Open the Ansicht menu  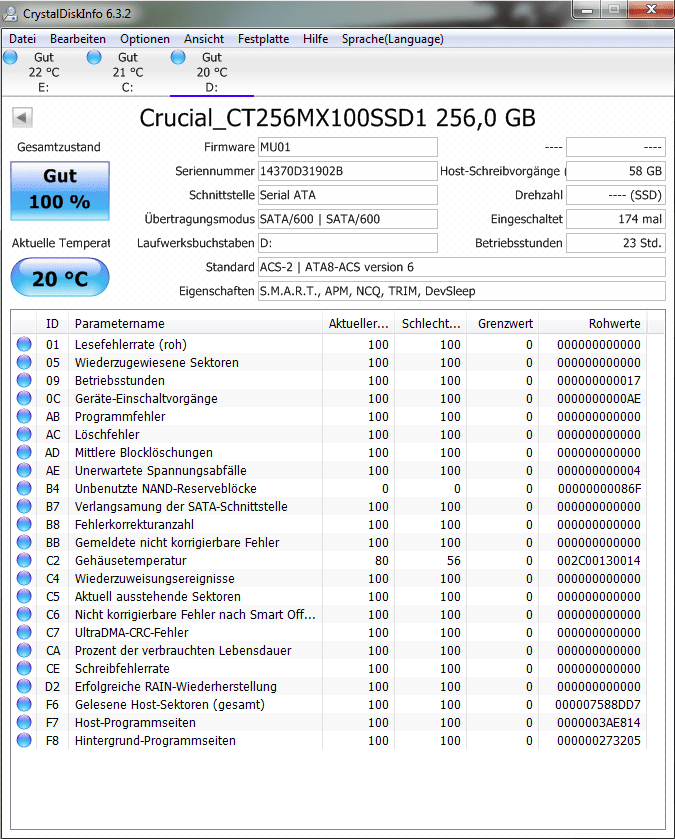pos(204,39)
